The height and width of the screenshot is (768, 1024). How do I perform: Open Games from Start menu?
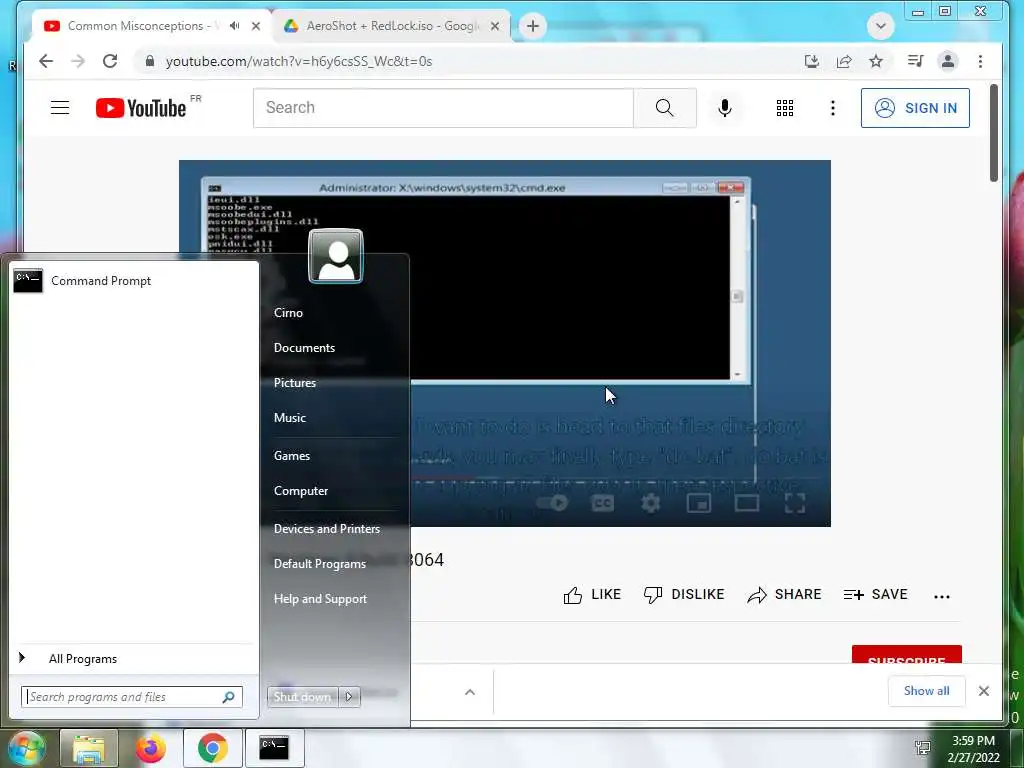[291, 456]
